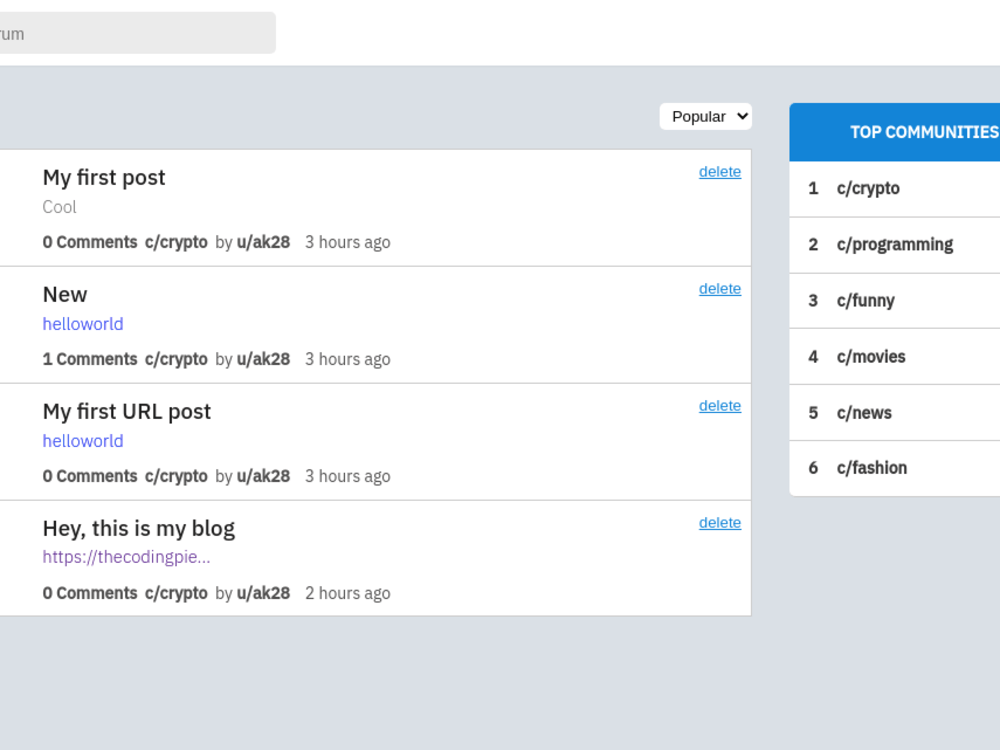Delete the post titled New
Viewport: 1000px width, 750px height.
[719, 288]
